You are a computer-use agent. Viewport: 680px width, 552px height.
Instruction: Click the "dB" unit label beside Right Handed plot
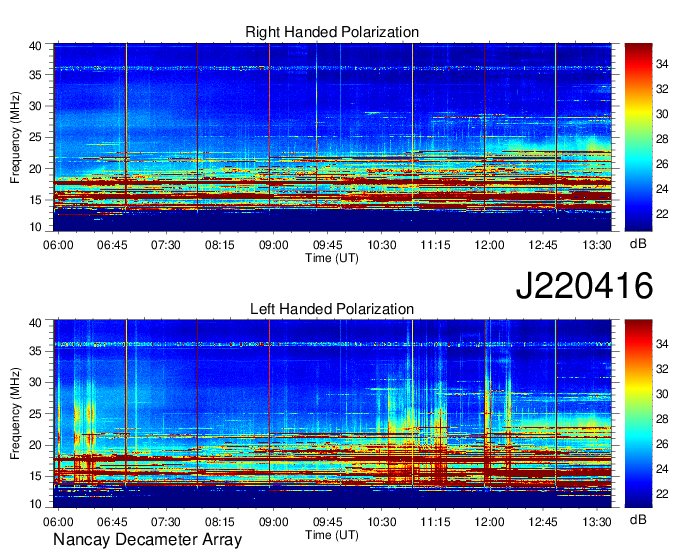coord(638,244)
